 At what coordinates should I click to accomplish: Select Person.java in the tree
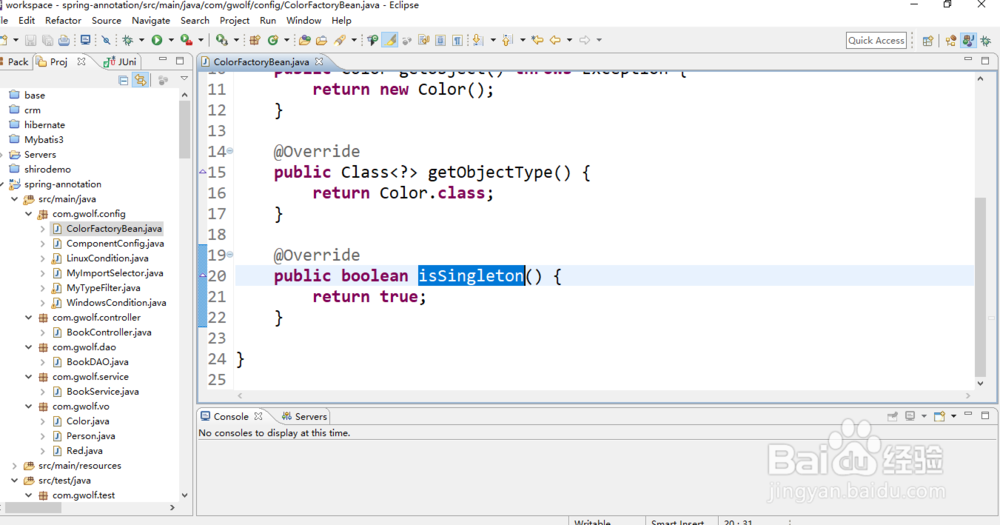[x=91, y=436]
